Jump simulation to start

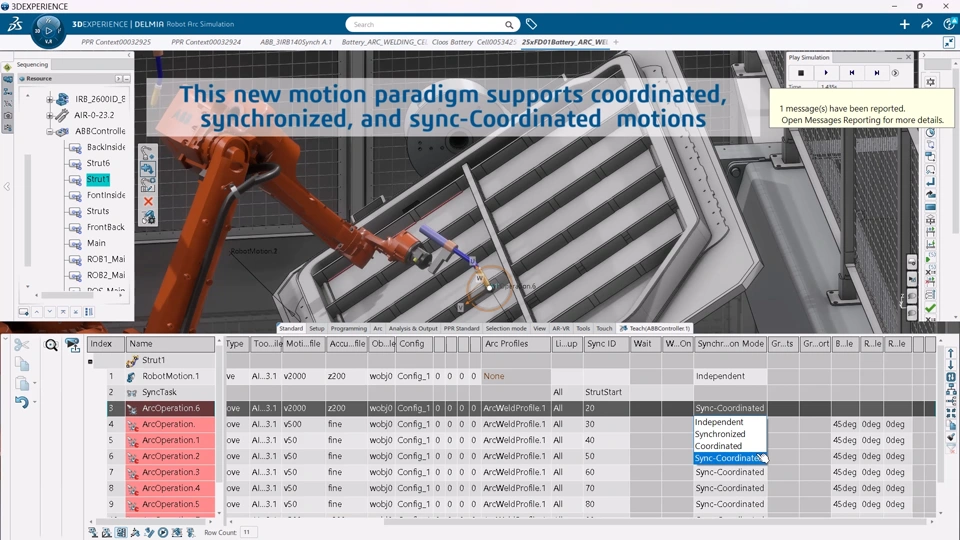851,73
